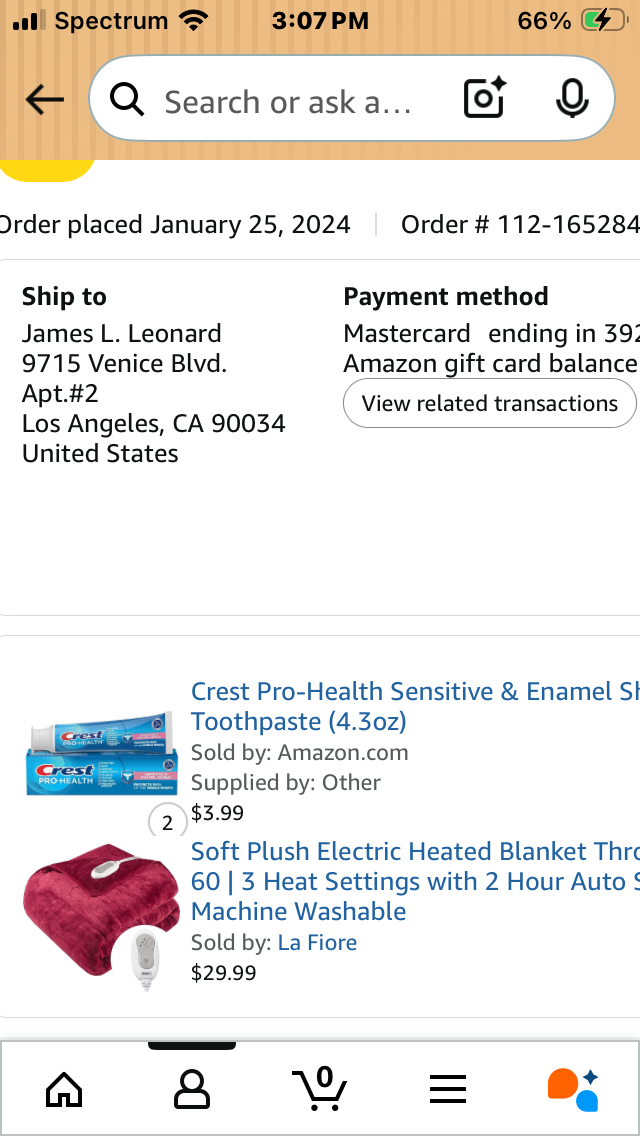Tap the red heated blanket image
The image size is (640, 1136).
point(101,916)
